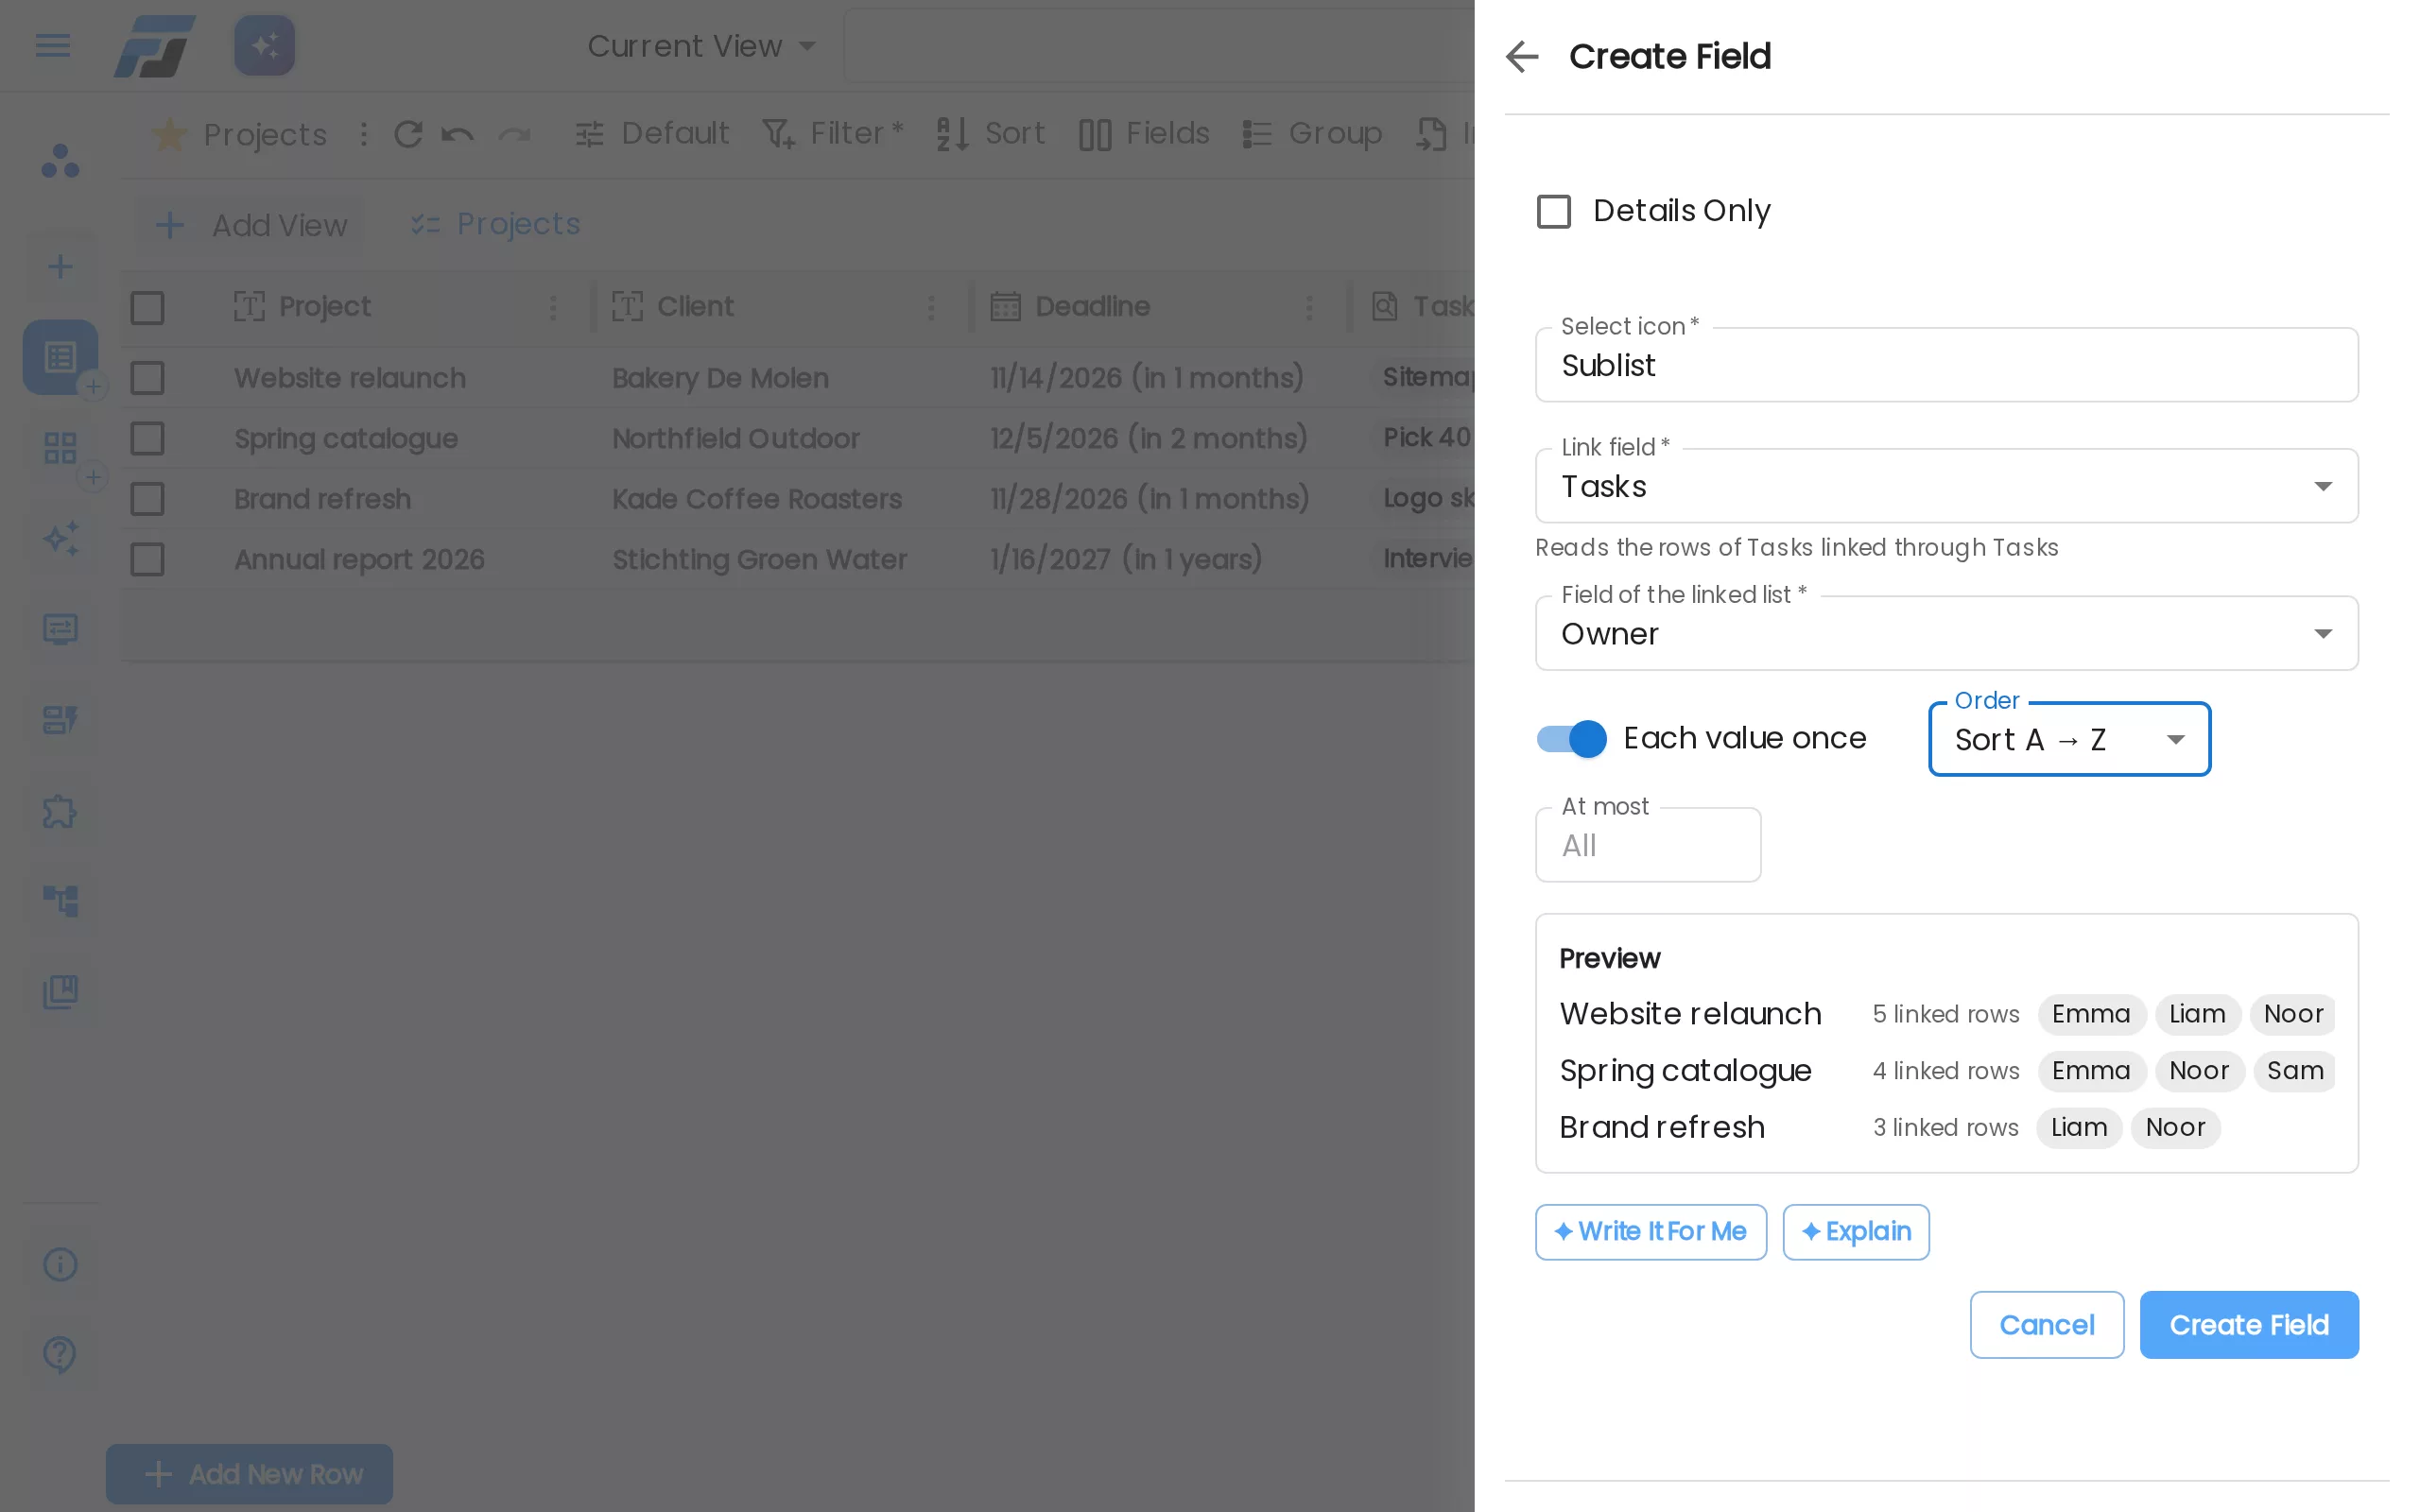Open the hamburger menu icon
This screenshot has width=2420, height=1512.
pos(52,45)
